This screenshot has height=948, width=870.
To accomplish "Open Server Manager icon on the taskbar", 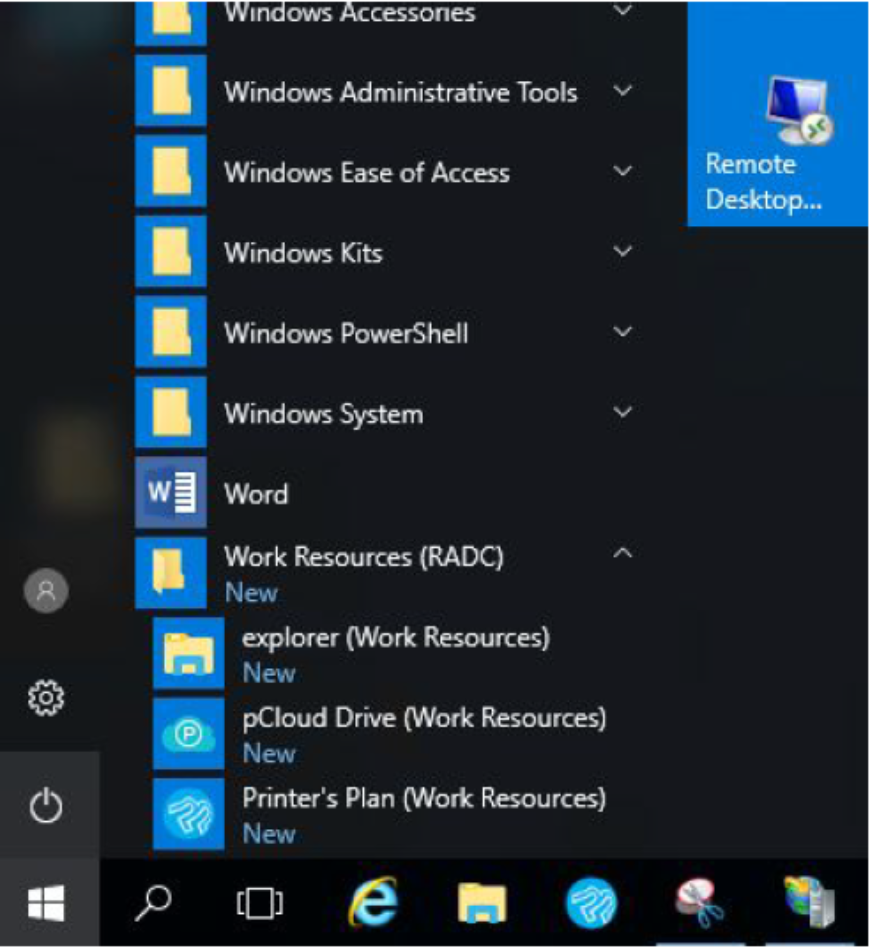I will tap(810, 902).
